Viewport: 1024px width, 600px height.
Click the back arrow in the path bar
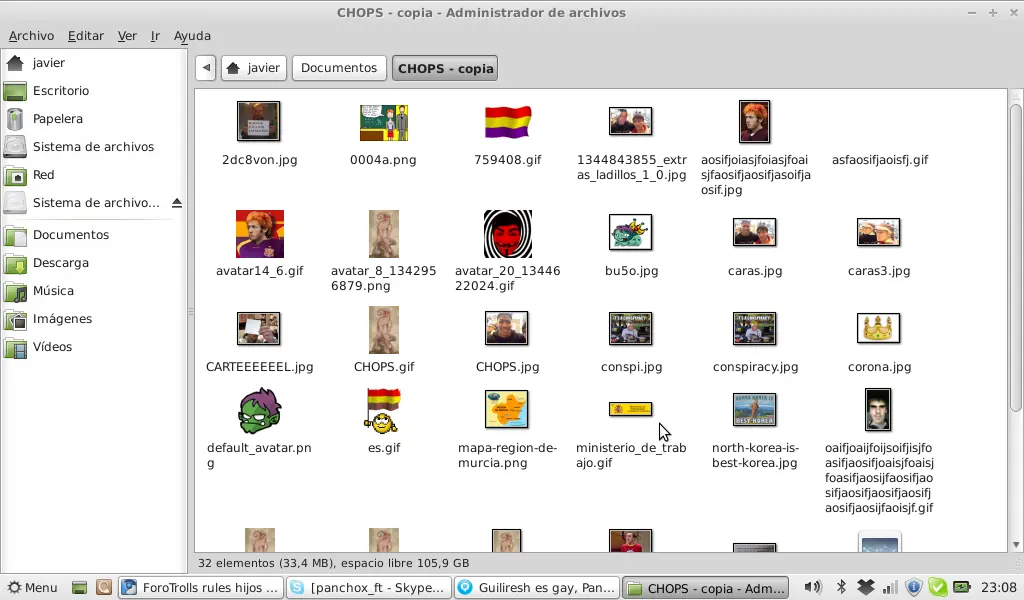point(206,68)
